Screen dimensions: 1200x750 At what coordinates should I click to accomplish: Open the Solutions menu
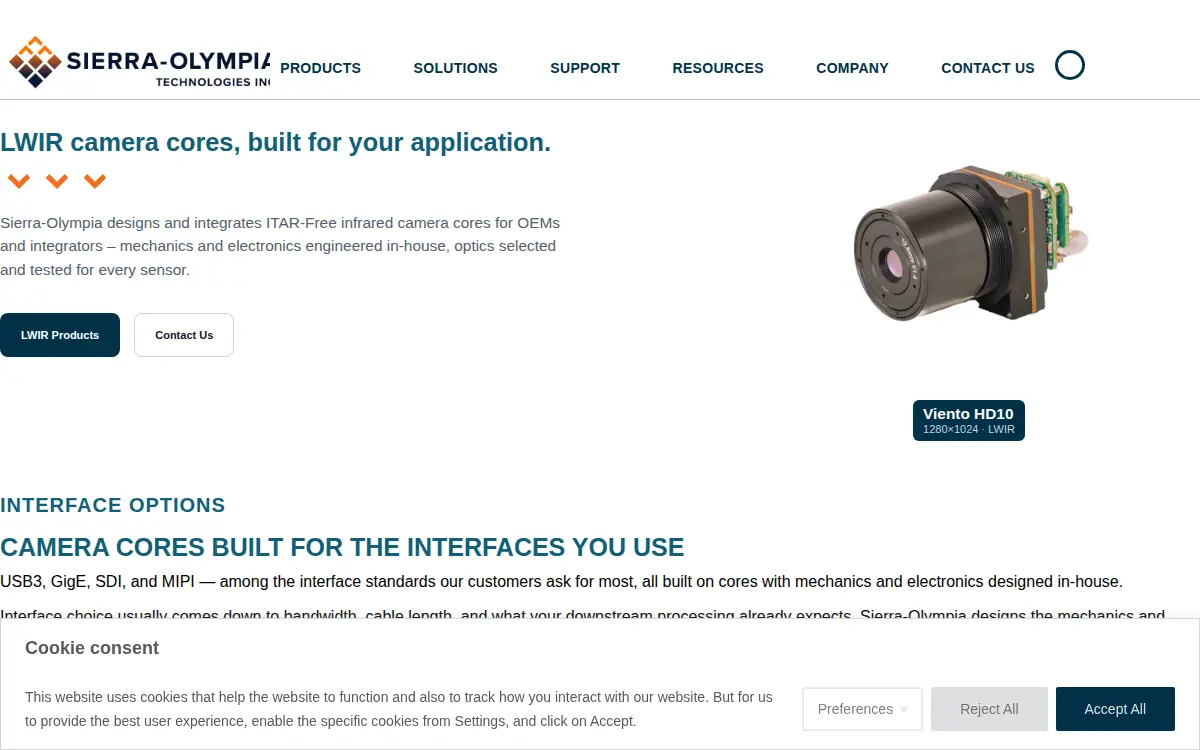coord(455,68)
